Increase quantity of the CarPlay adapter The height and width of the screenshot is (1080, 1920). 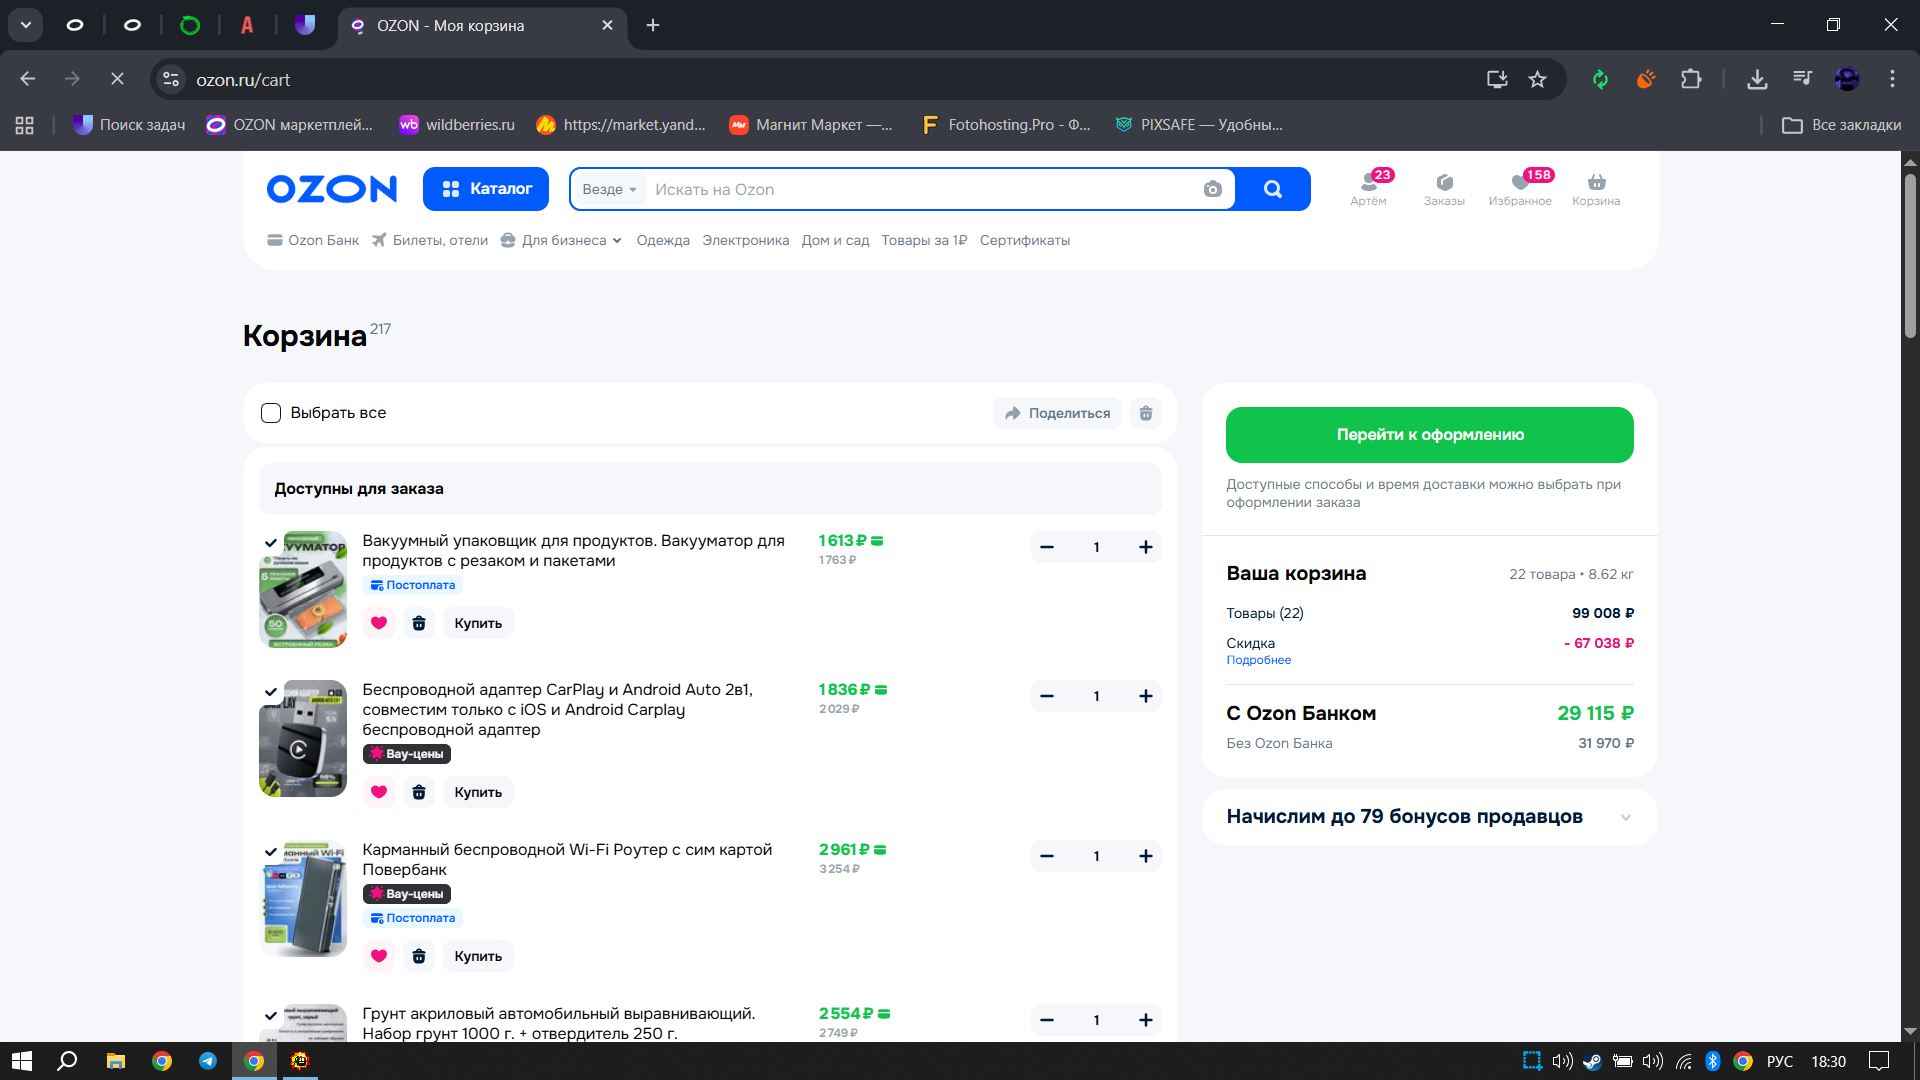[x=1145, y=696]
